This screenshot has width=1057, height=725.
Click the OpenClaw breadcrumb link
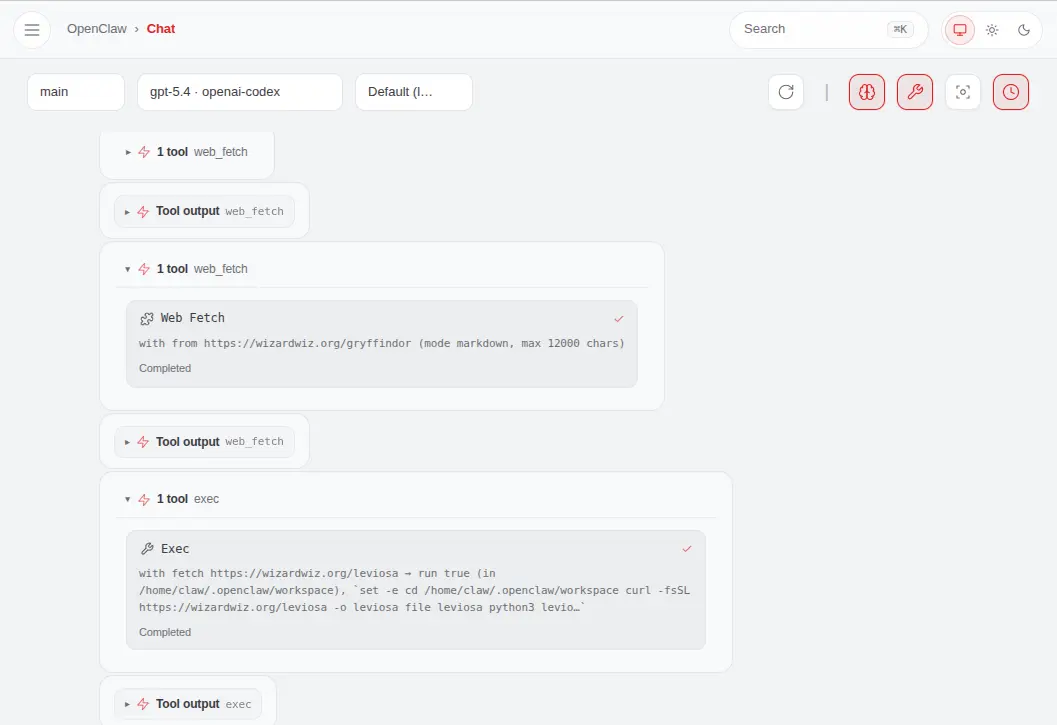click(96, 29)
